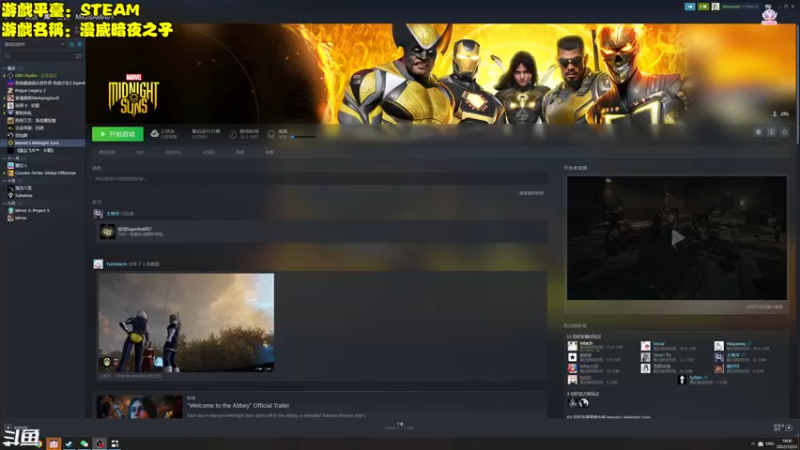Select Counter-Strike: Global Offensive entry

tap(43, 173)
